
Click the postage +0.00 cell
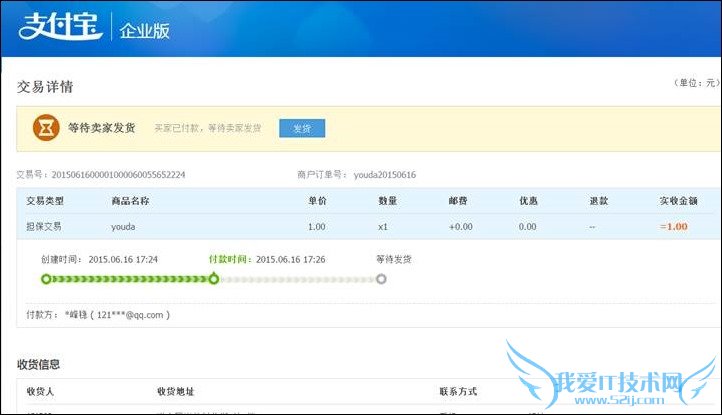pyautogui.click(x=461, y=227)
